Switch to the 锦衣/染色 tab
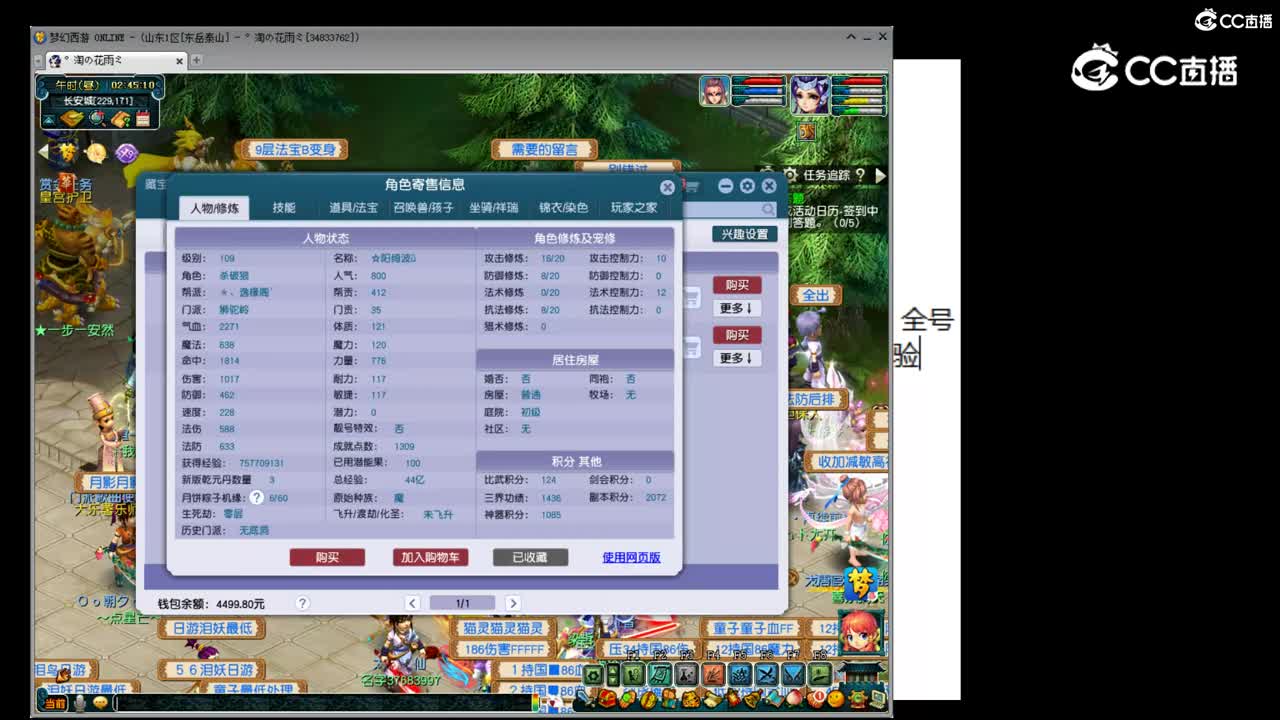The width and height of the screenshot is (1280, 720). [563, 208]
